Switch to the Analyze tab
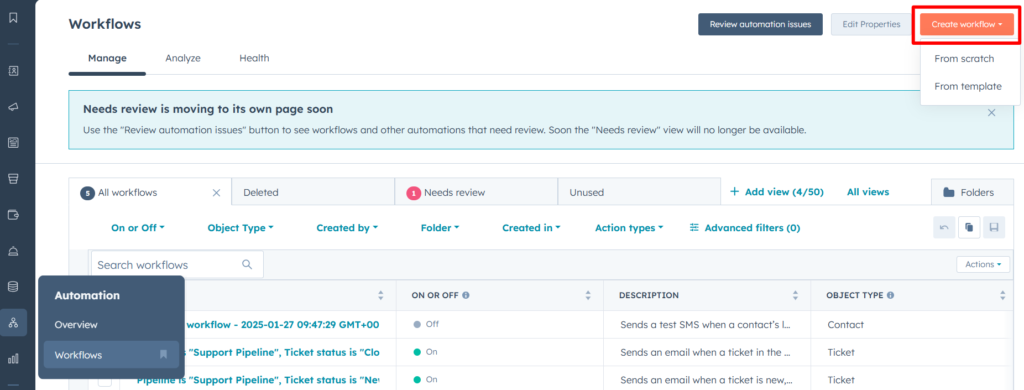Viewport: 1024px width, 390px height. coord(183,58)
